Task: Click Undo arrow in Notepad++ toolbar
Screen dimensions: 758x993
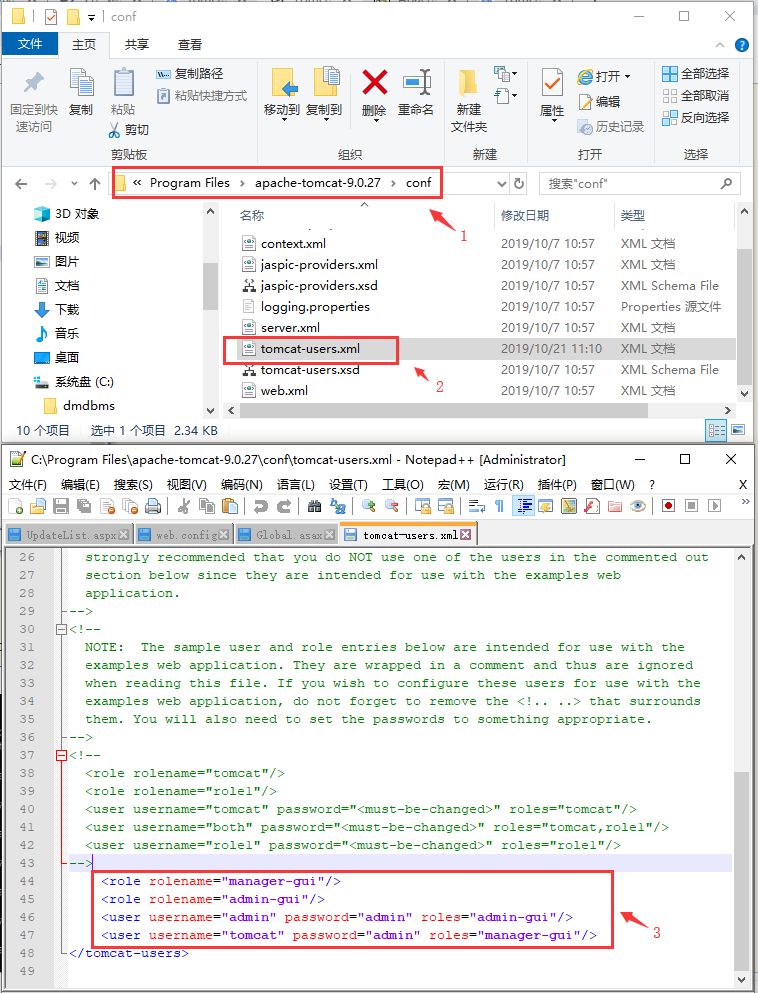Action: pyautogui.click(x=261, y=505)
